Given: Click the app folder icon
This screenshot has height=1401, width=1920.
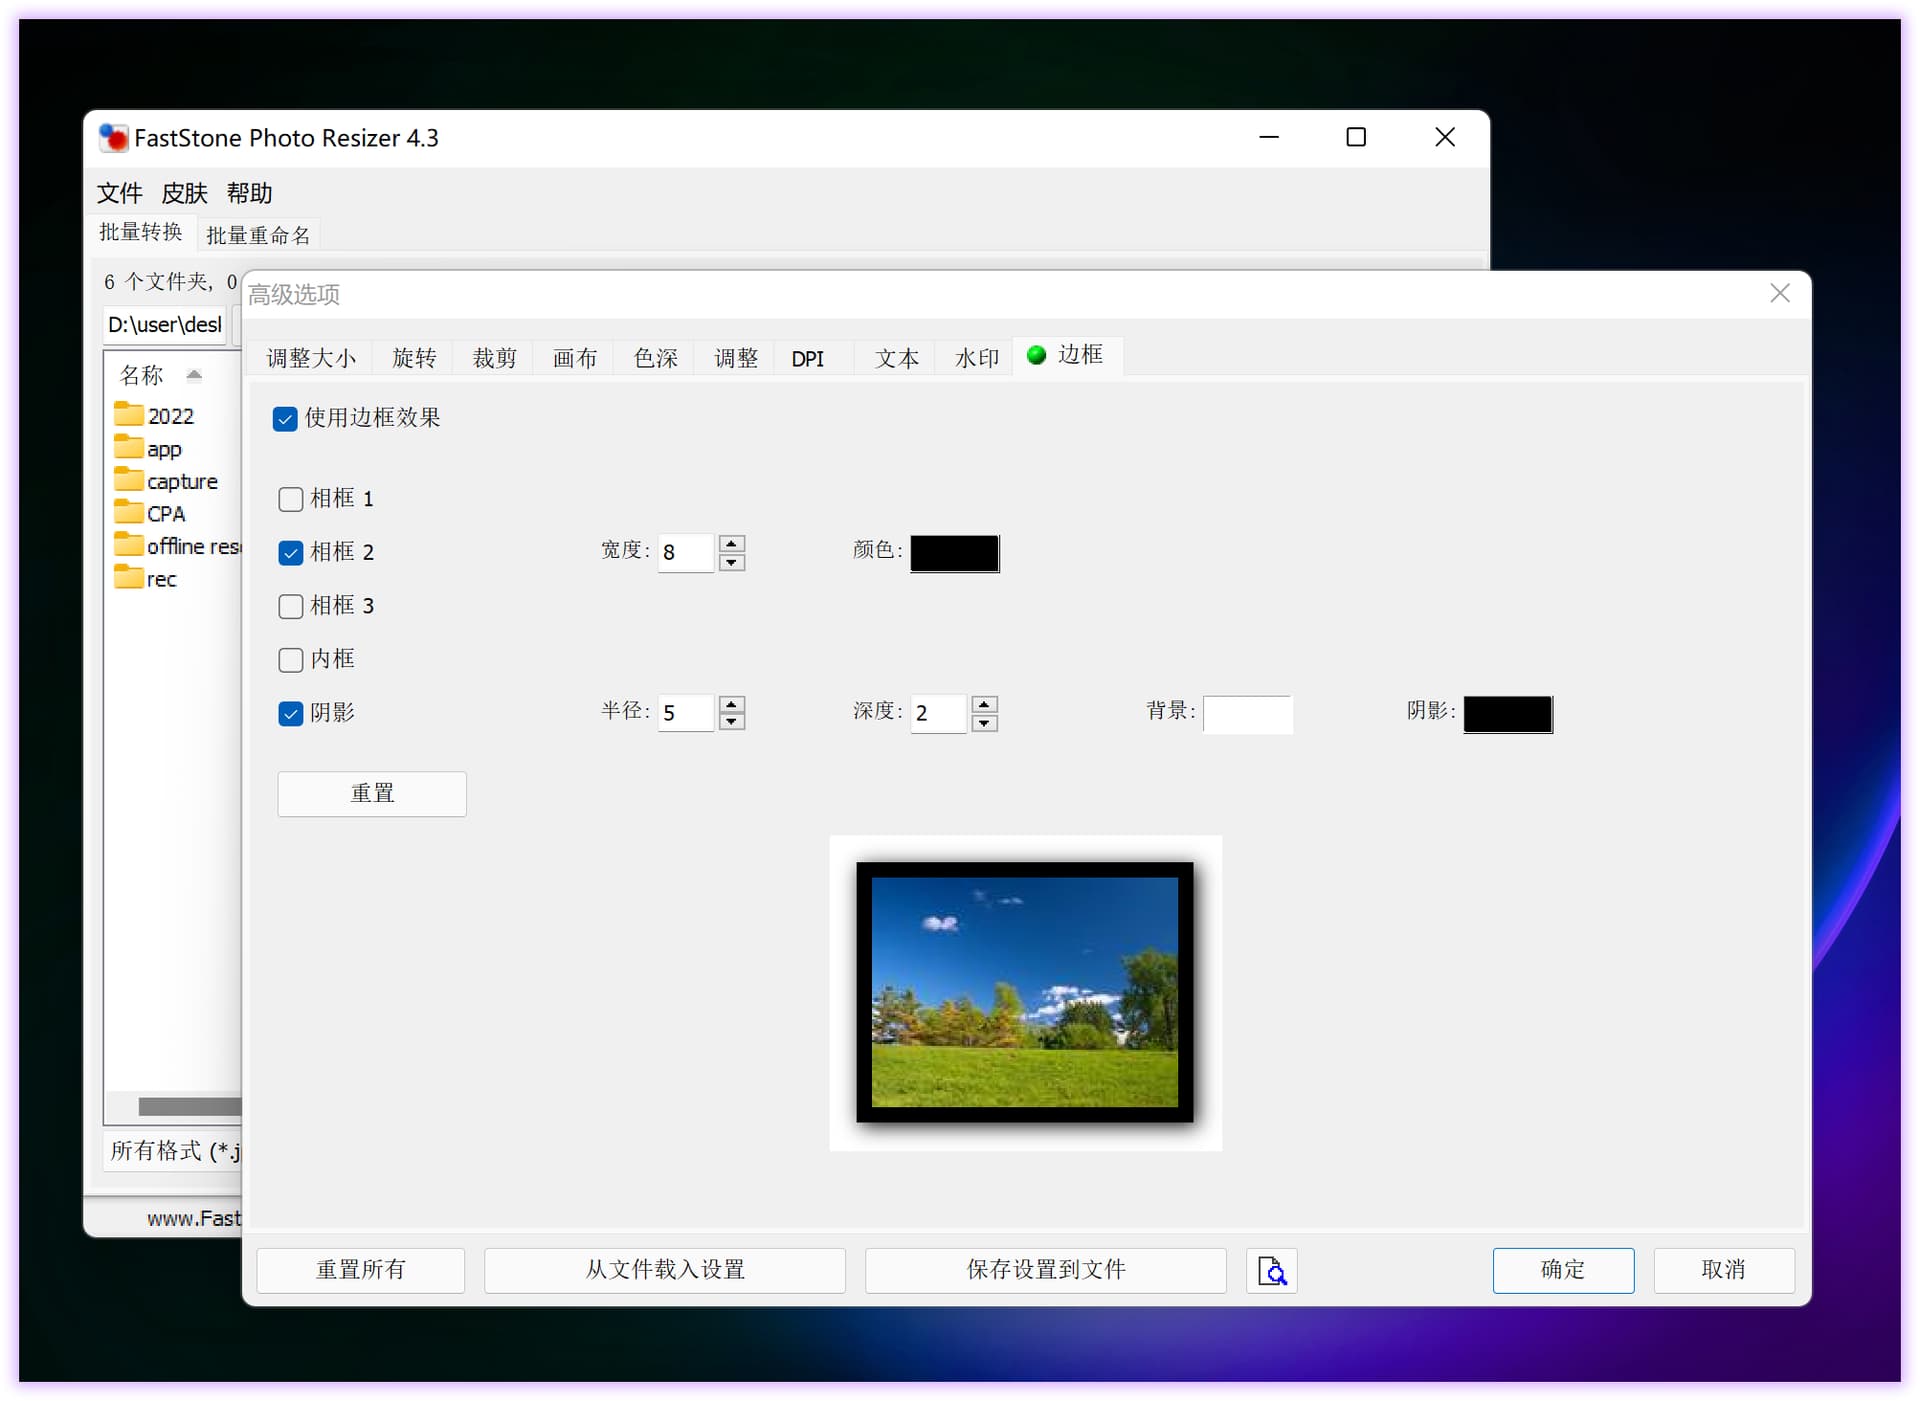Looking at the screenshot, I should tap(128, 447).
